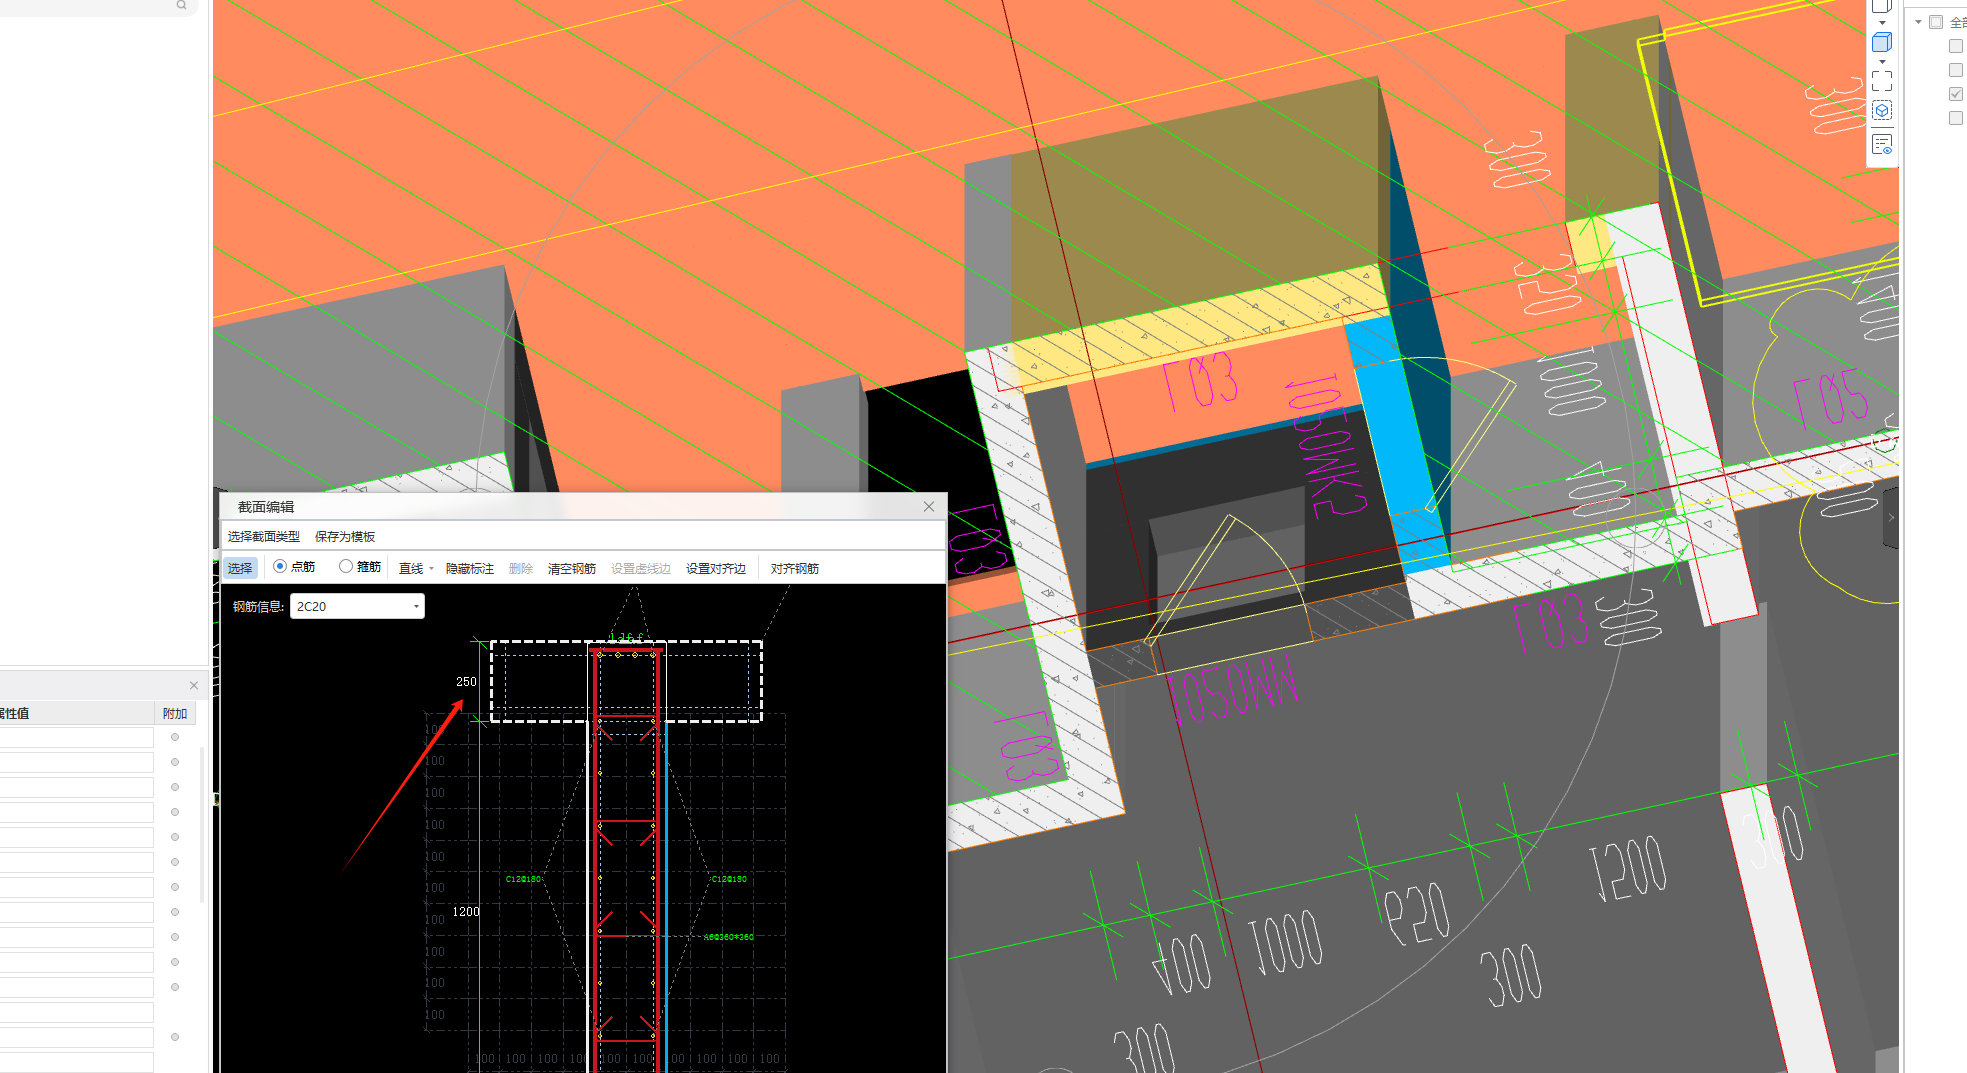Click the 设置对齐边 button
The height and width of the screenshot is (1073, 1967).
pyautogui.click(x=716, y=568)
